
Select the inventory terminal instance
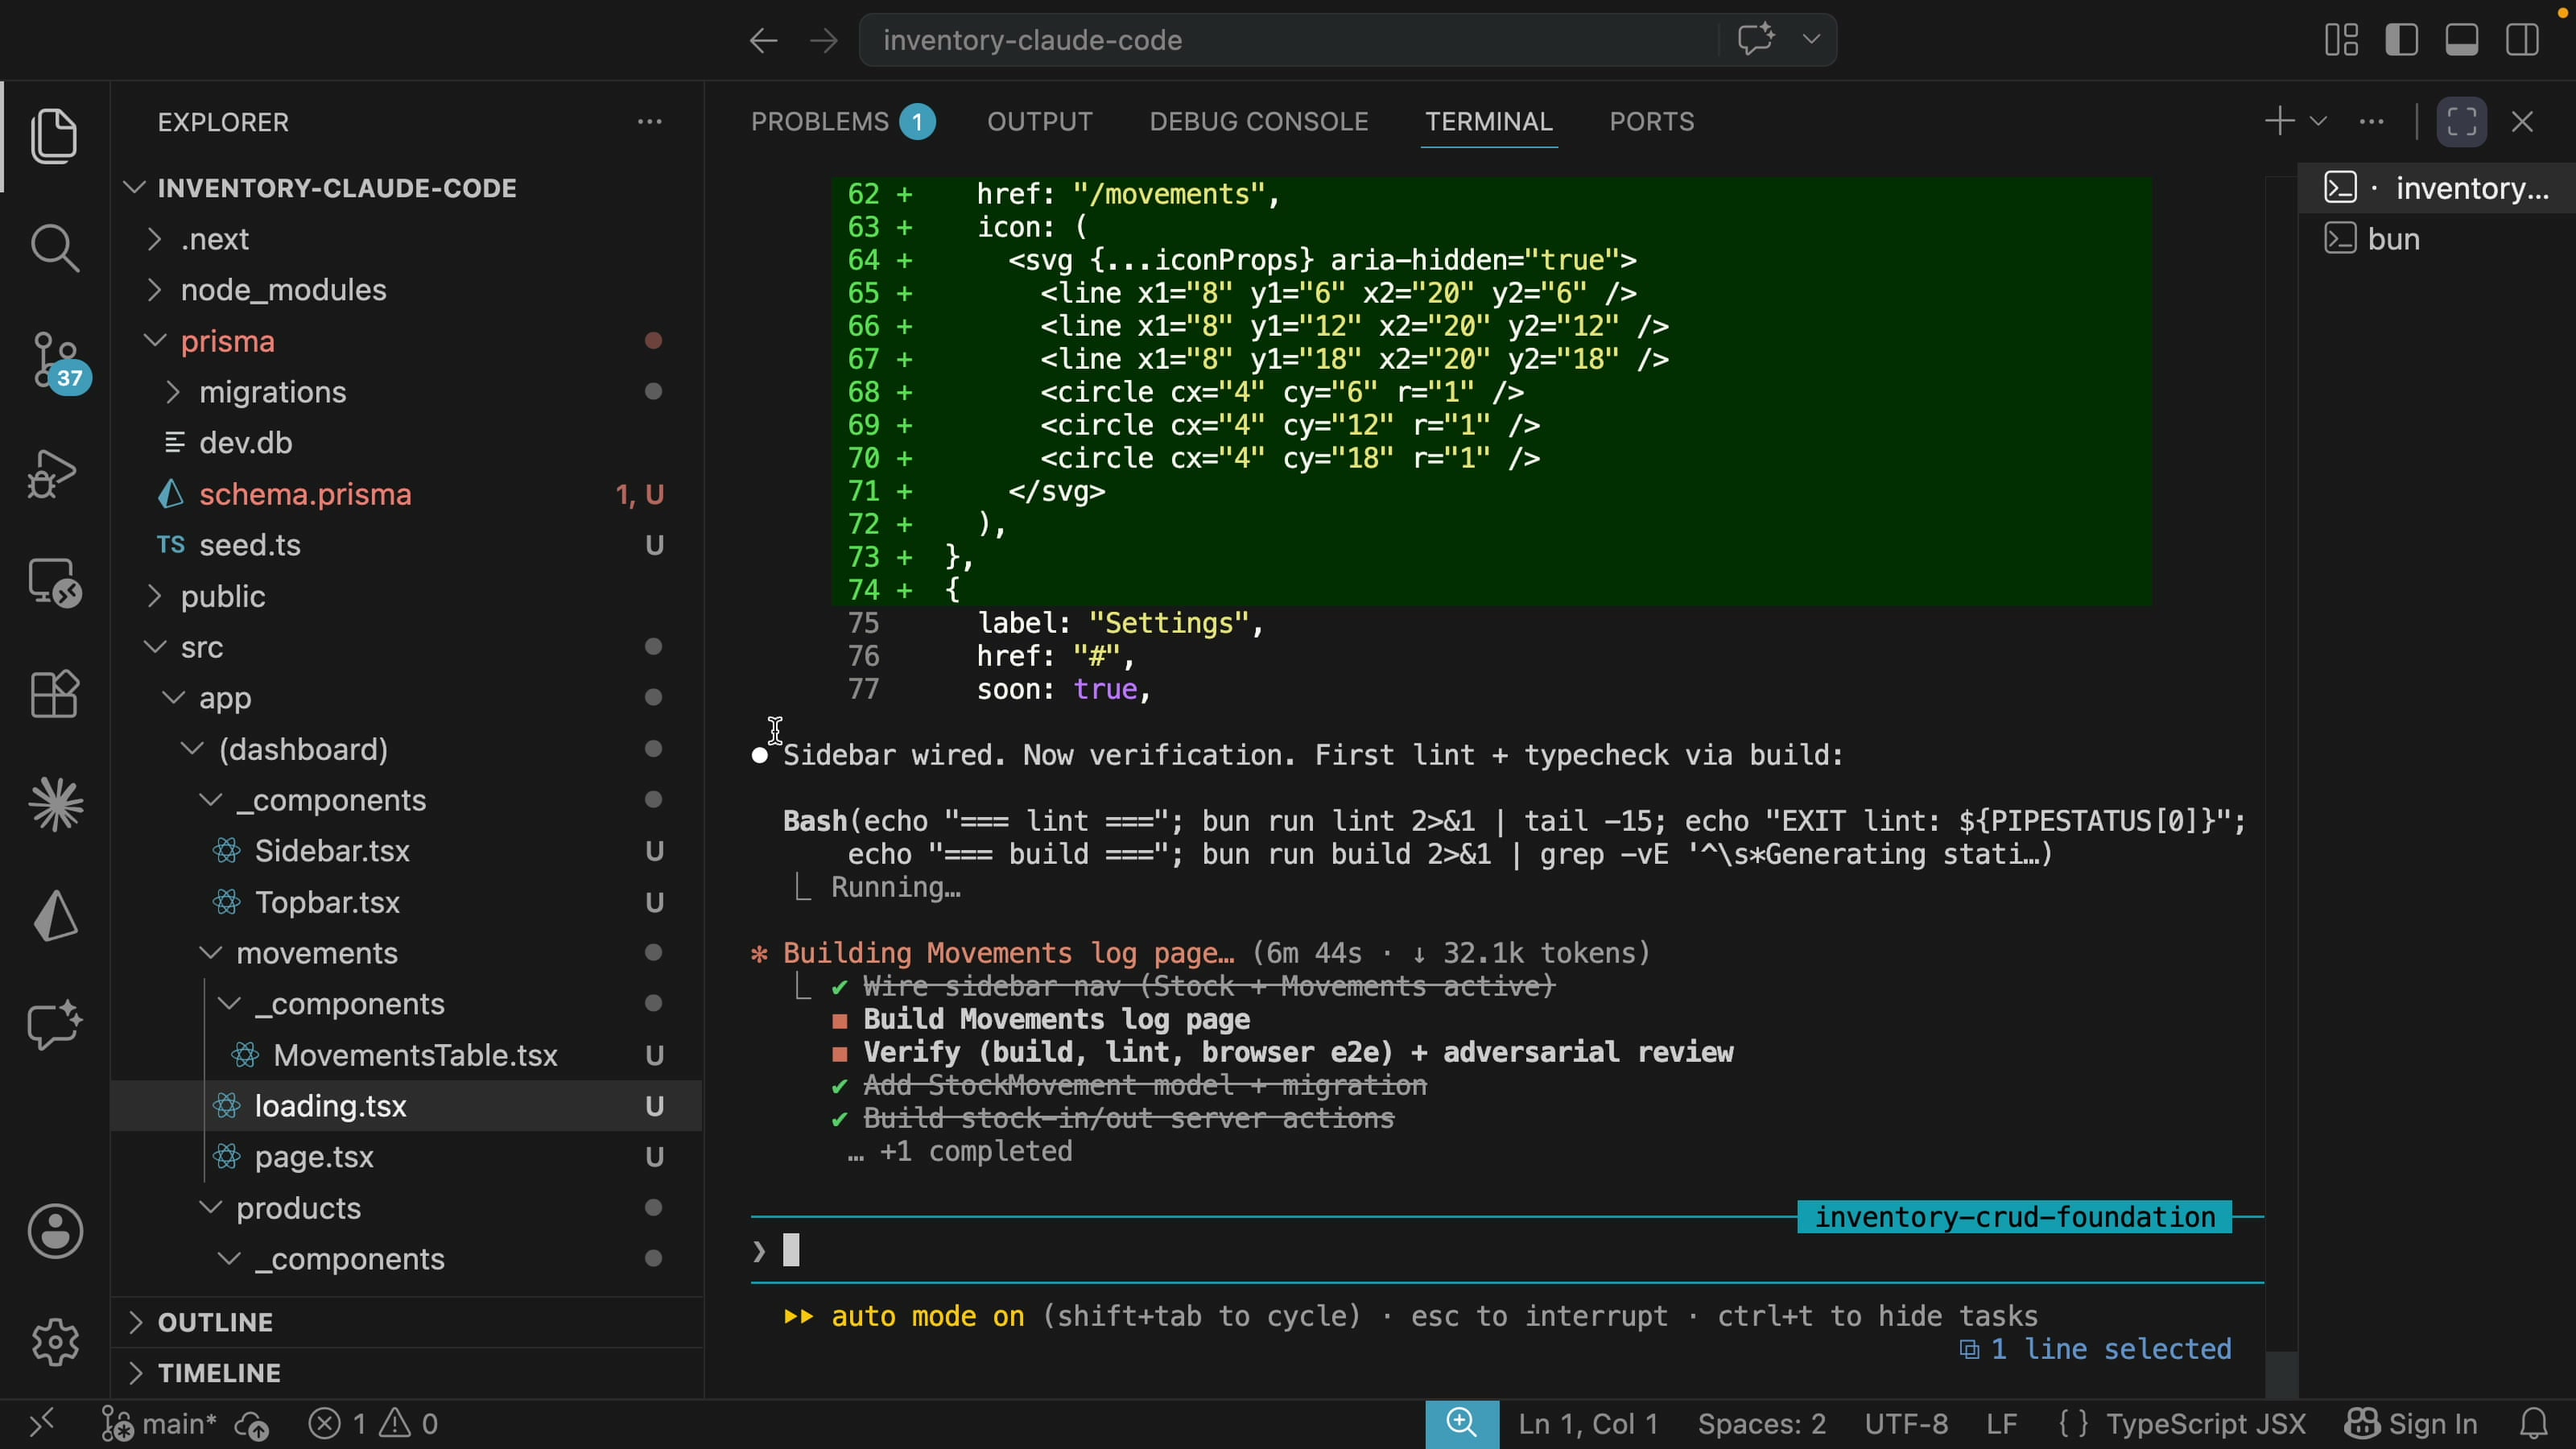pos(2437,188)
